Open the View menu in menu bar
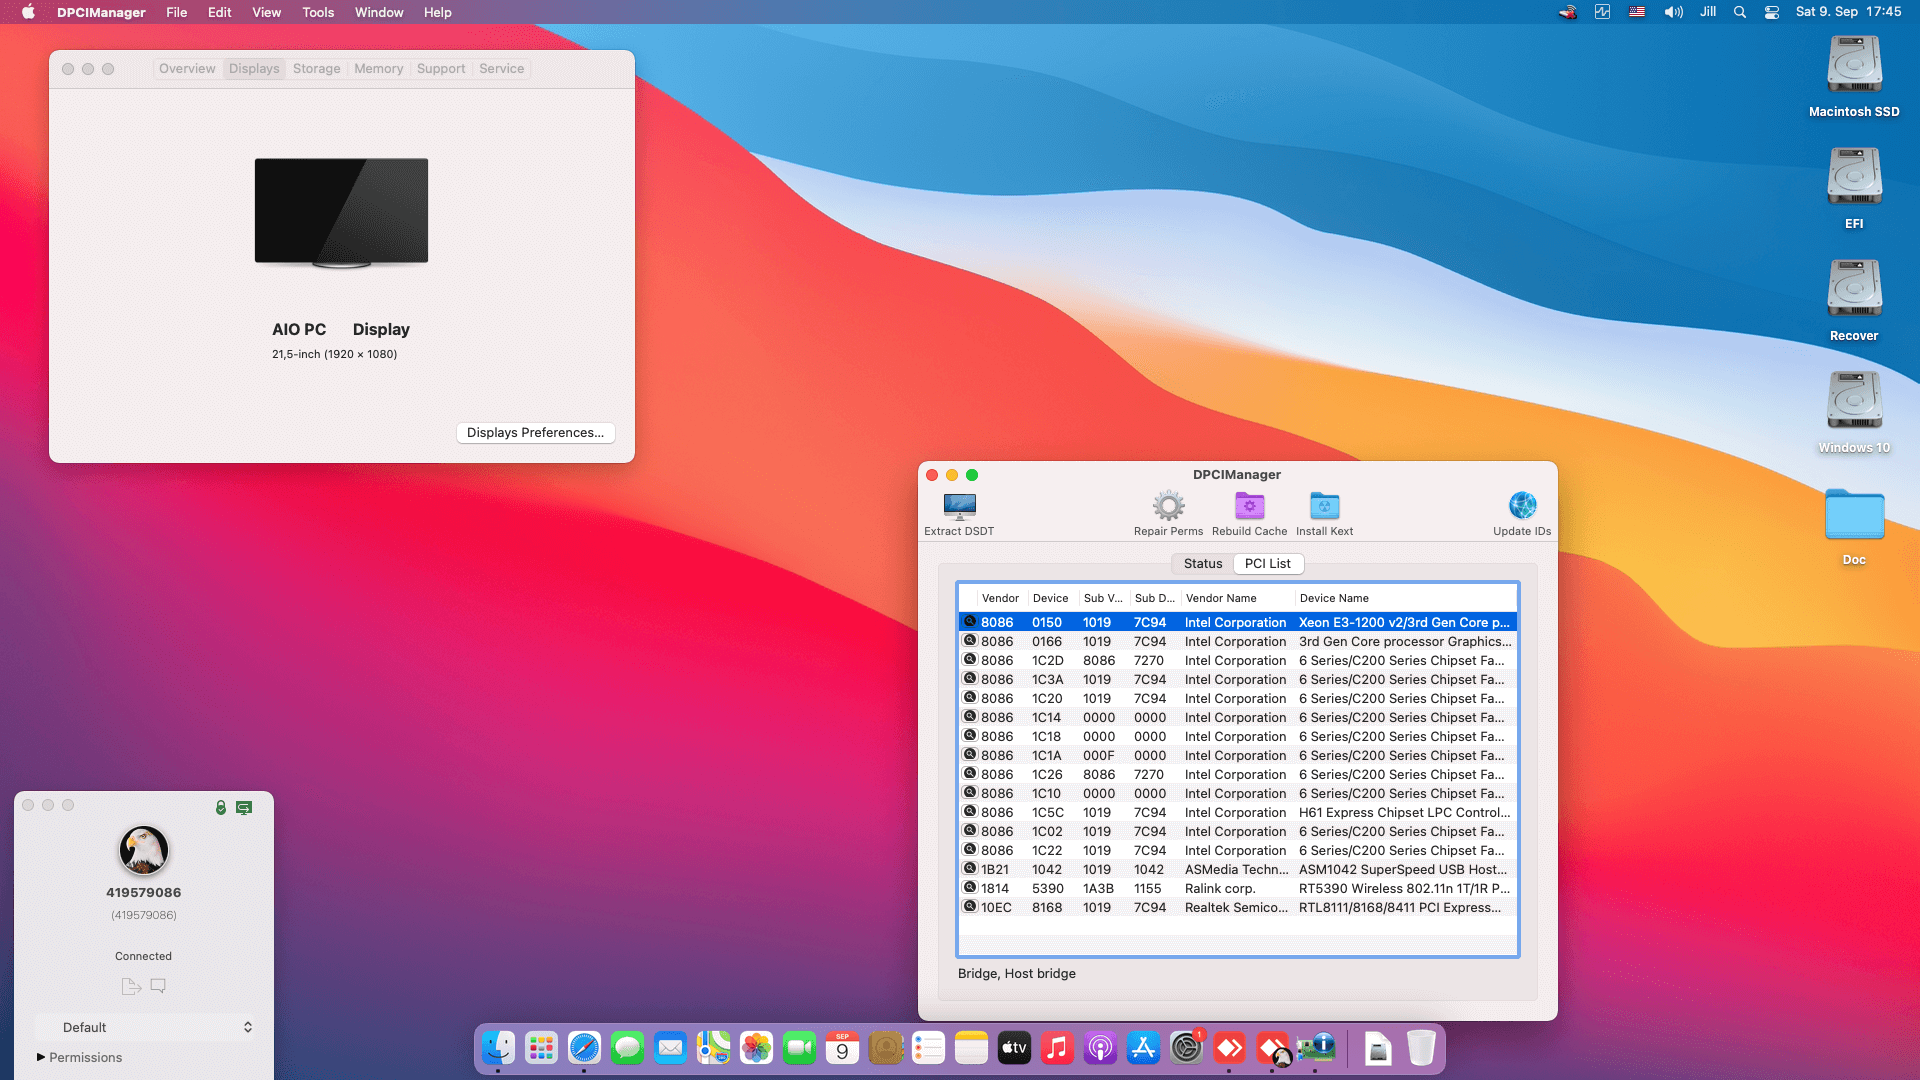Screen dimensions: 1920x1080 (x=266, y=12)
